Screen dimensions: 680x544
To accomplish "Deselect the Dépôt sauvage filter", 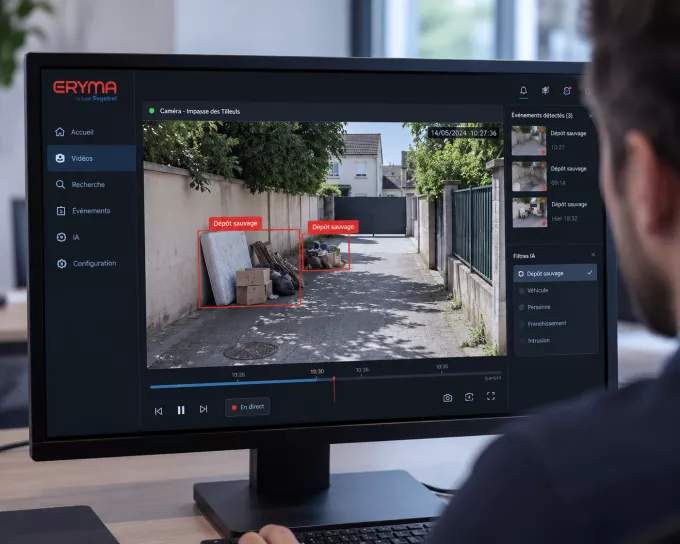I will pyautogui.click(x=555, y=273).
